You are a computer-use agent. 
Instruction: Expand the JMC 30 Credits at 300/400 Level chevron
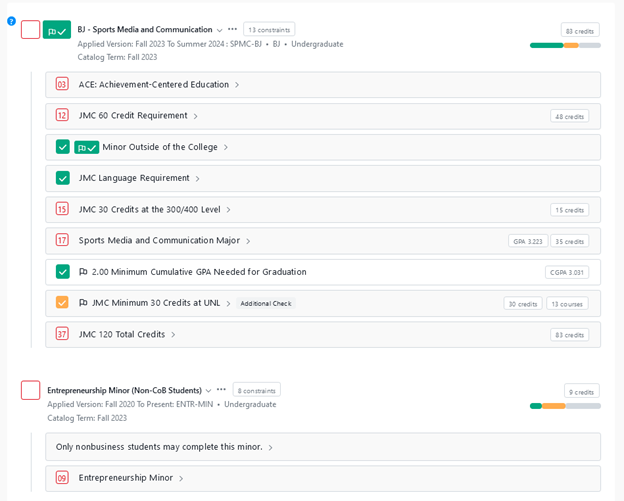pyautogui.click(x=228, y=210)
